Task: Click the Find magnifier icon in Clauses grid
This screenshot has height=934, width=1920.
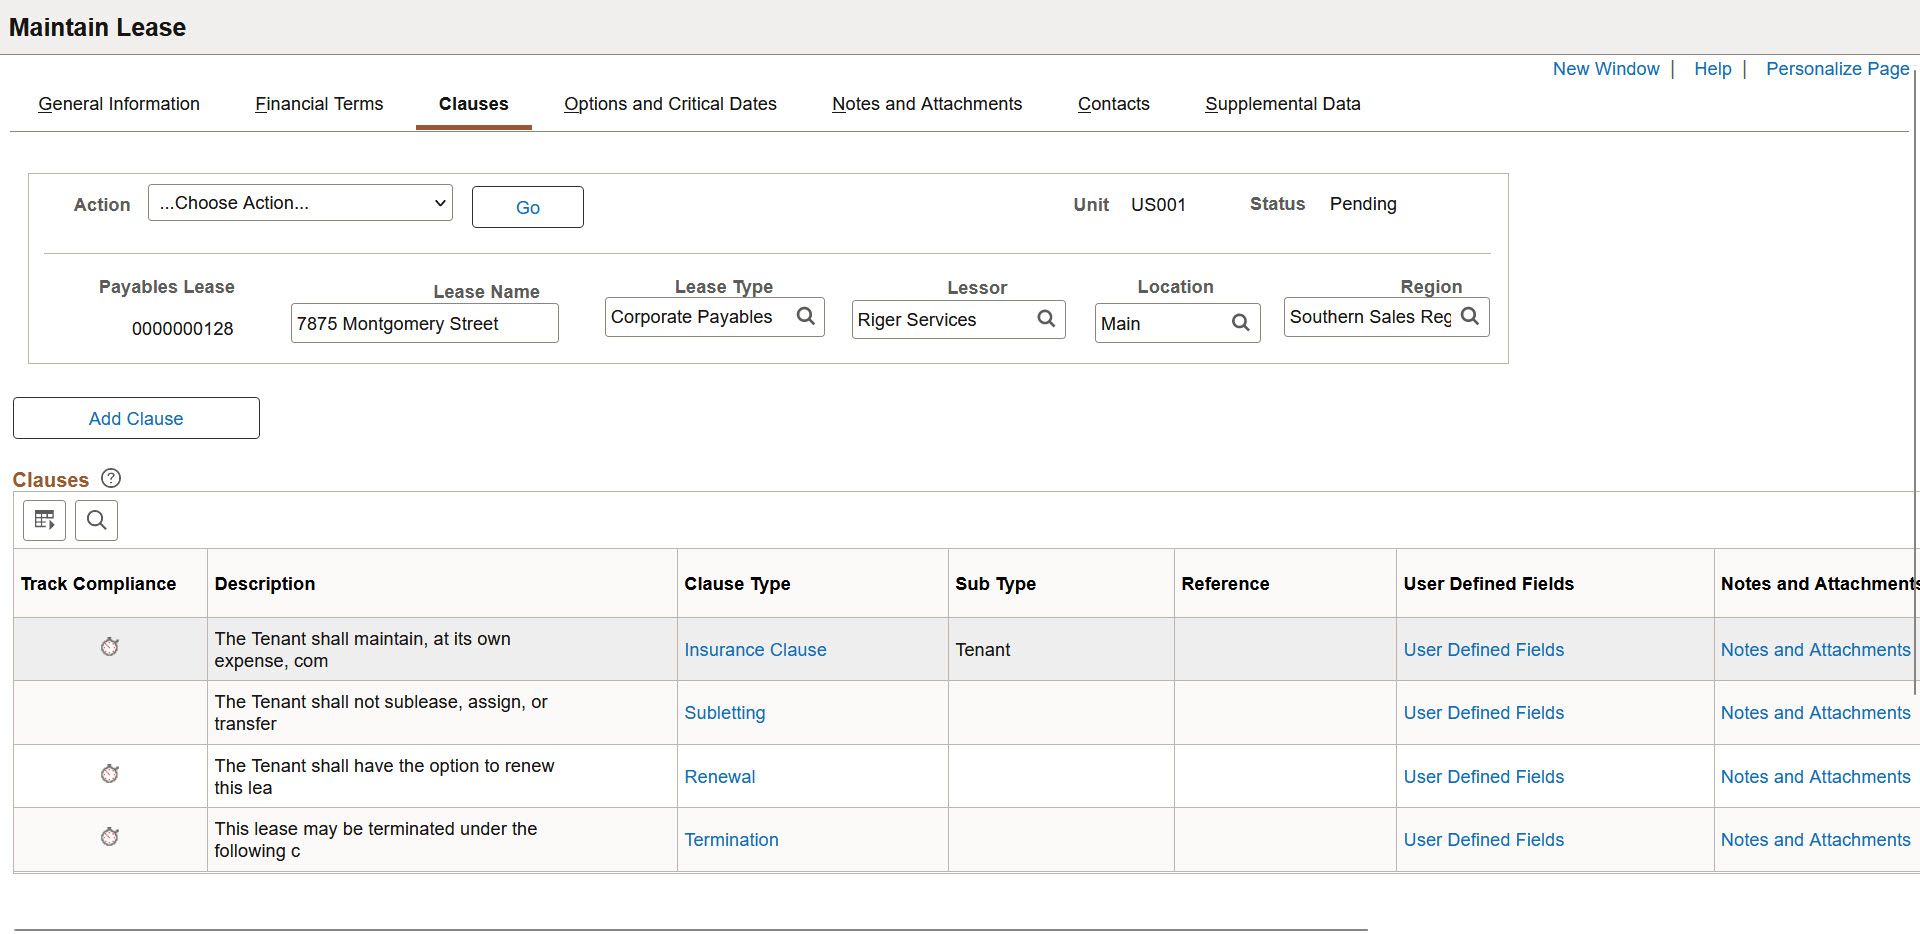Action: [x=96, y=520]
